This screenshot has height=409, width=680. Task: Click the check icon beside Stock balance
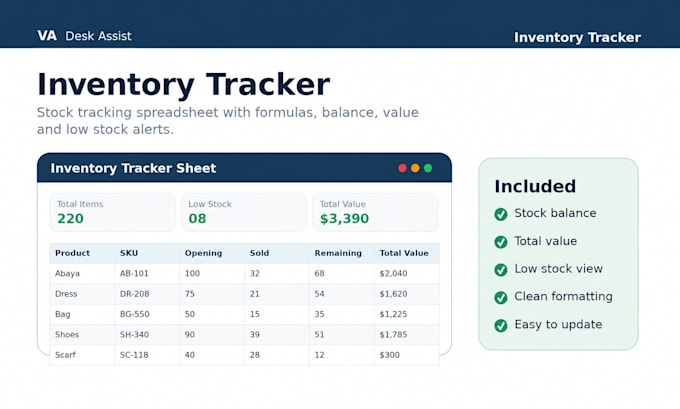pos(501,214)
